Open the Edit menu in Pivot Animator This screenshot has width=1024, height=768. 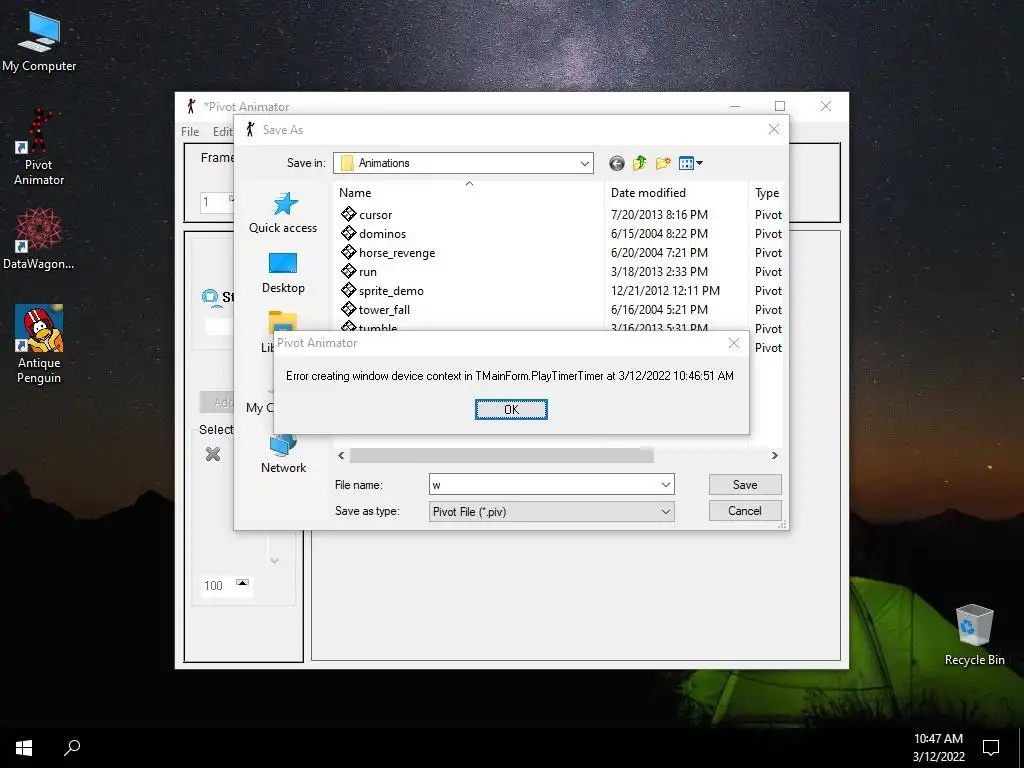[x=222, y=131]
